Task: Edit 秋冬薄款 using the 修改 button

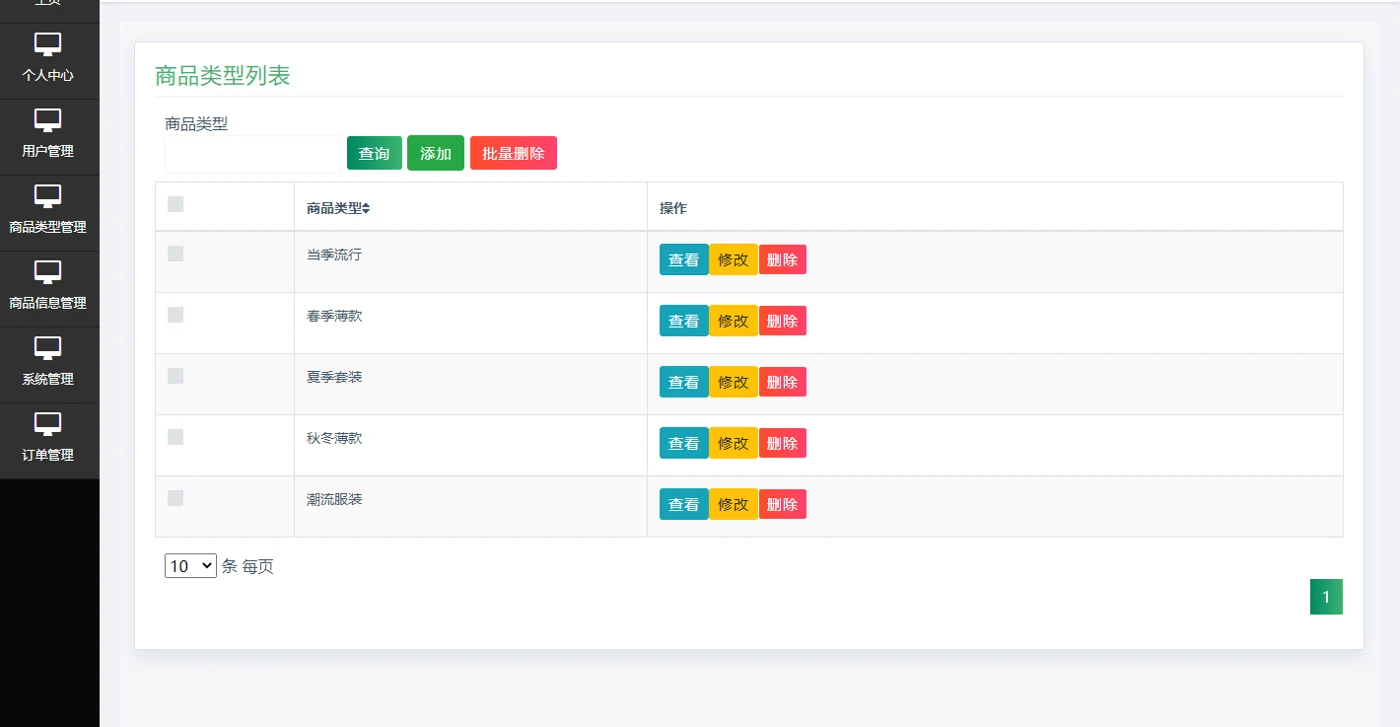Action: coord(733,443)
